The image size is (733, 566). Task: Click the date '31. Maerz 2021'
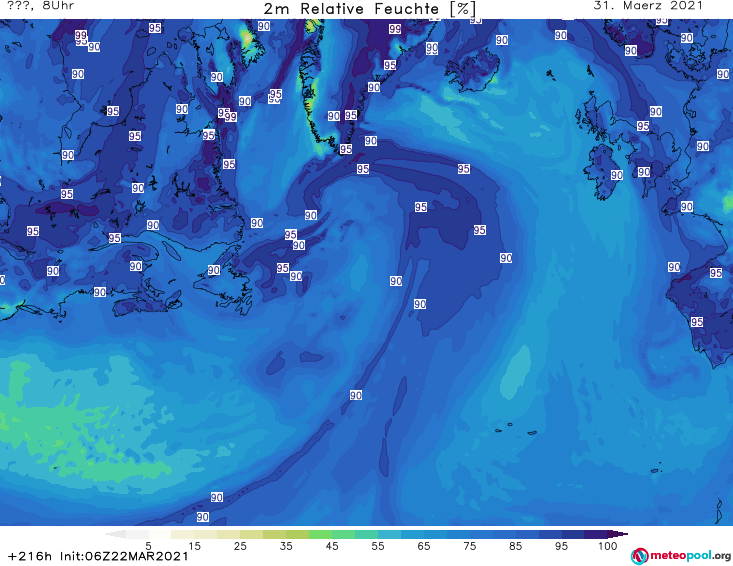coord(648,6)
